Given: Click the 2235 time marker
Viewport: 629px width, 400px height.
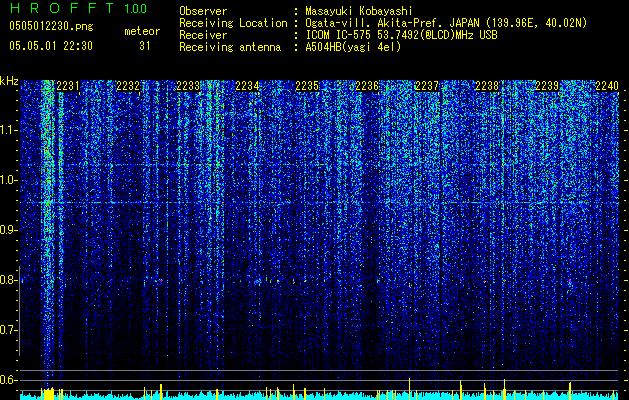Looking at the screenshot, I should [307, 86].
